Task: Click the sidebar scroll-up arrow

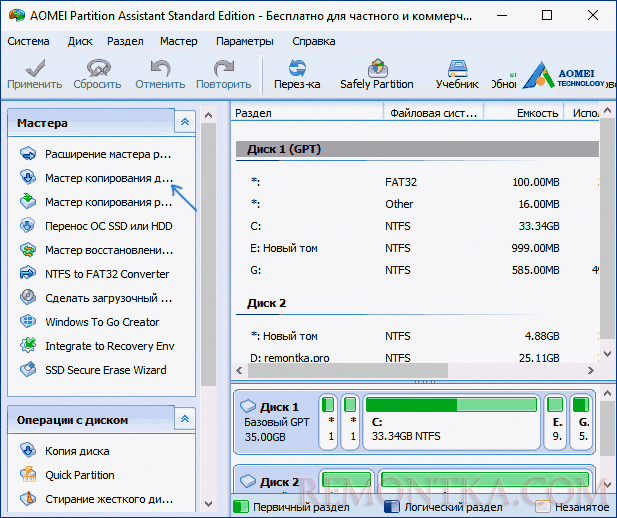Action: [209, 115]
